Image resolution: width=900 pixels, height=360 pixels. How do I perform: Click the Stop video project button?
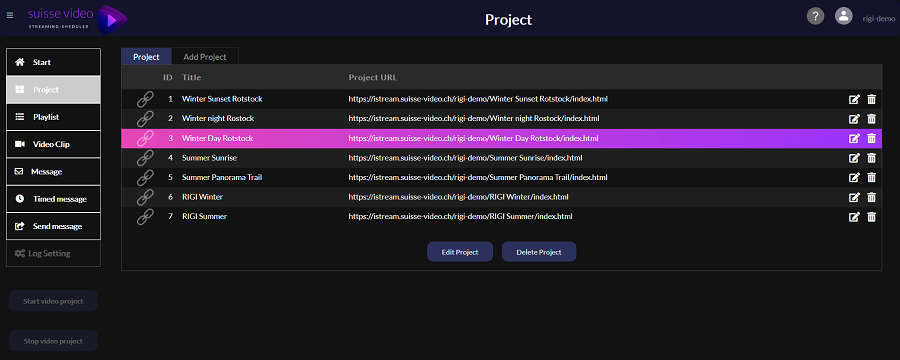click(53, 340)
